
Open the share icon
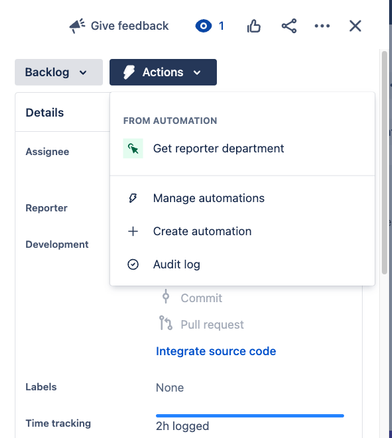pos(289,26)
